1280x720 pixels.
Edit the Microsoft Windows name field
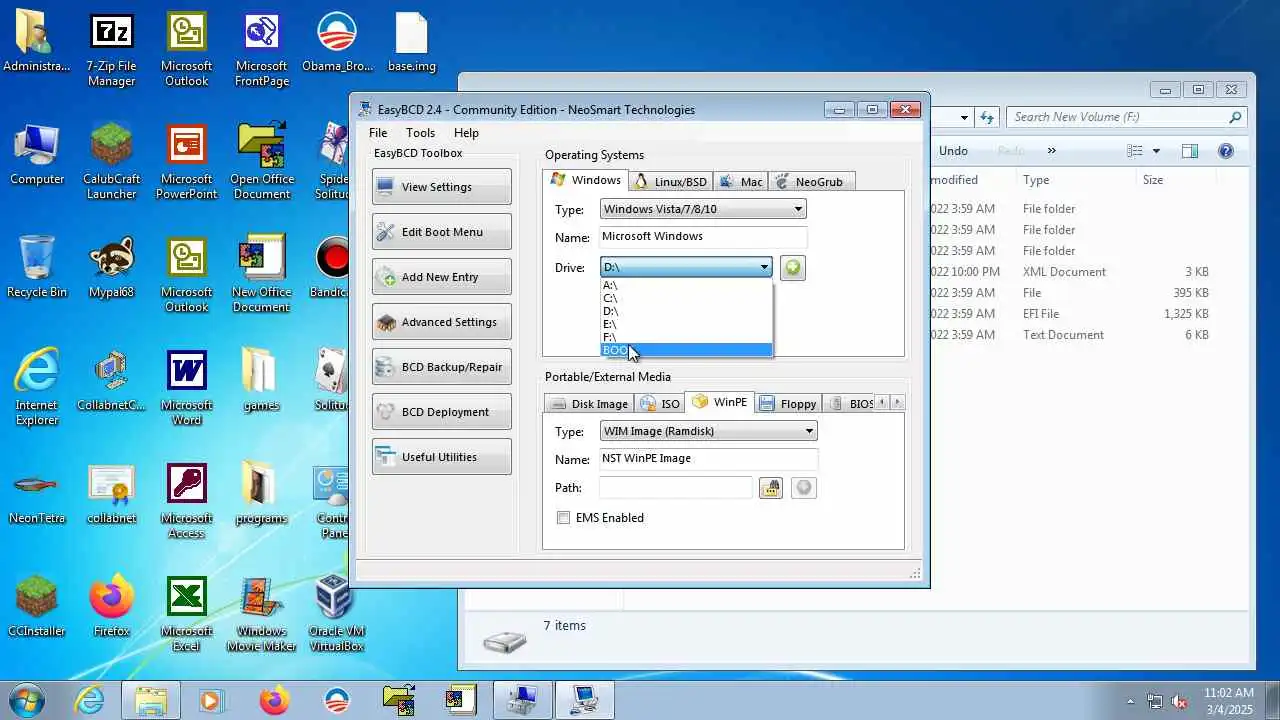click(x=703, y=237)
